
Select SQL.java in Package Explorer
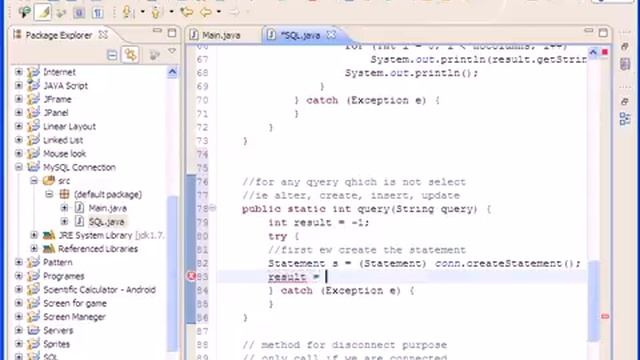click(x=107, y=222)
